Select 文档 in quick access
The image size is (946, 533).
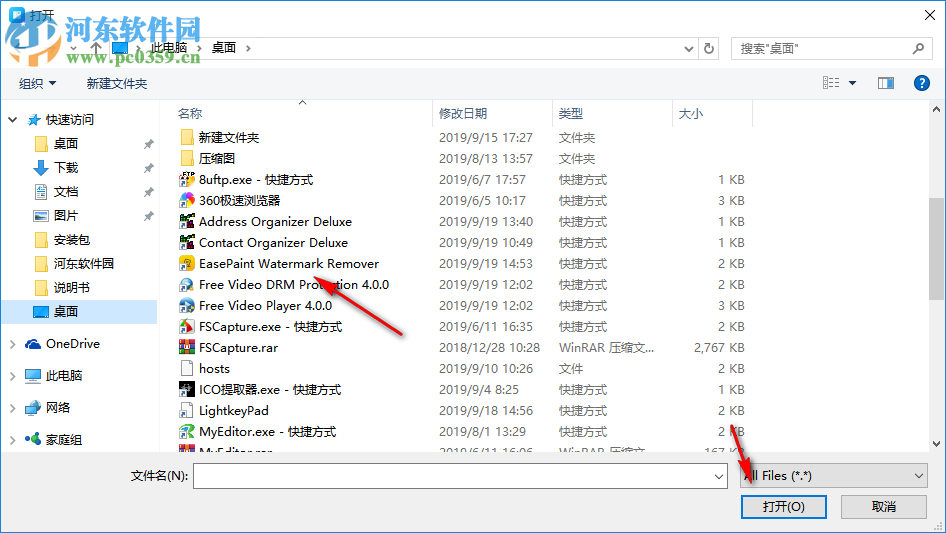click(x=66, y=192)
